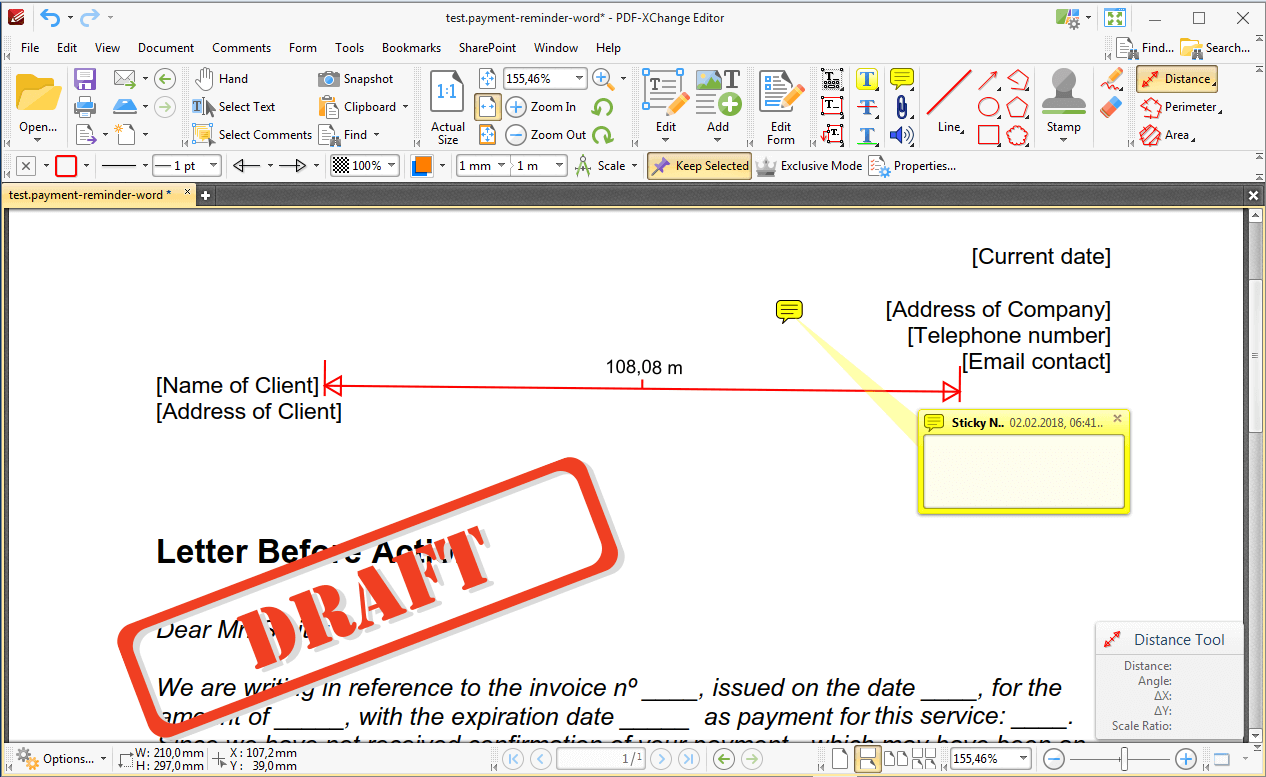Activate the Distance measuring tool
This screenshot has width=1266, height=777.
[x=1177, y=79]
